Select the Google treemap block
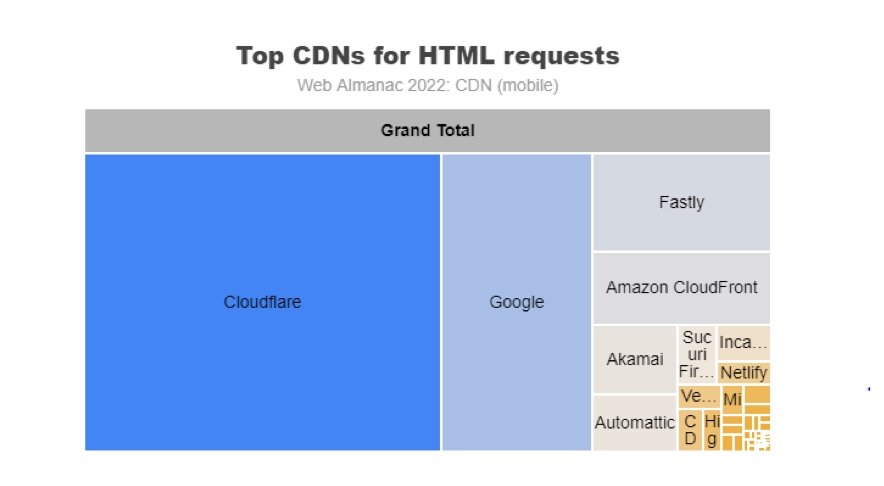The height and width of the screenshot is (486, 884). pyautogui.click(x=516, y=302)
